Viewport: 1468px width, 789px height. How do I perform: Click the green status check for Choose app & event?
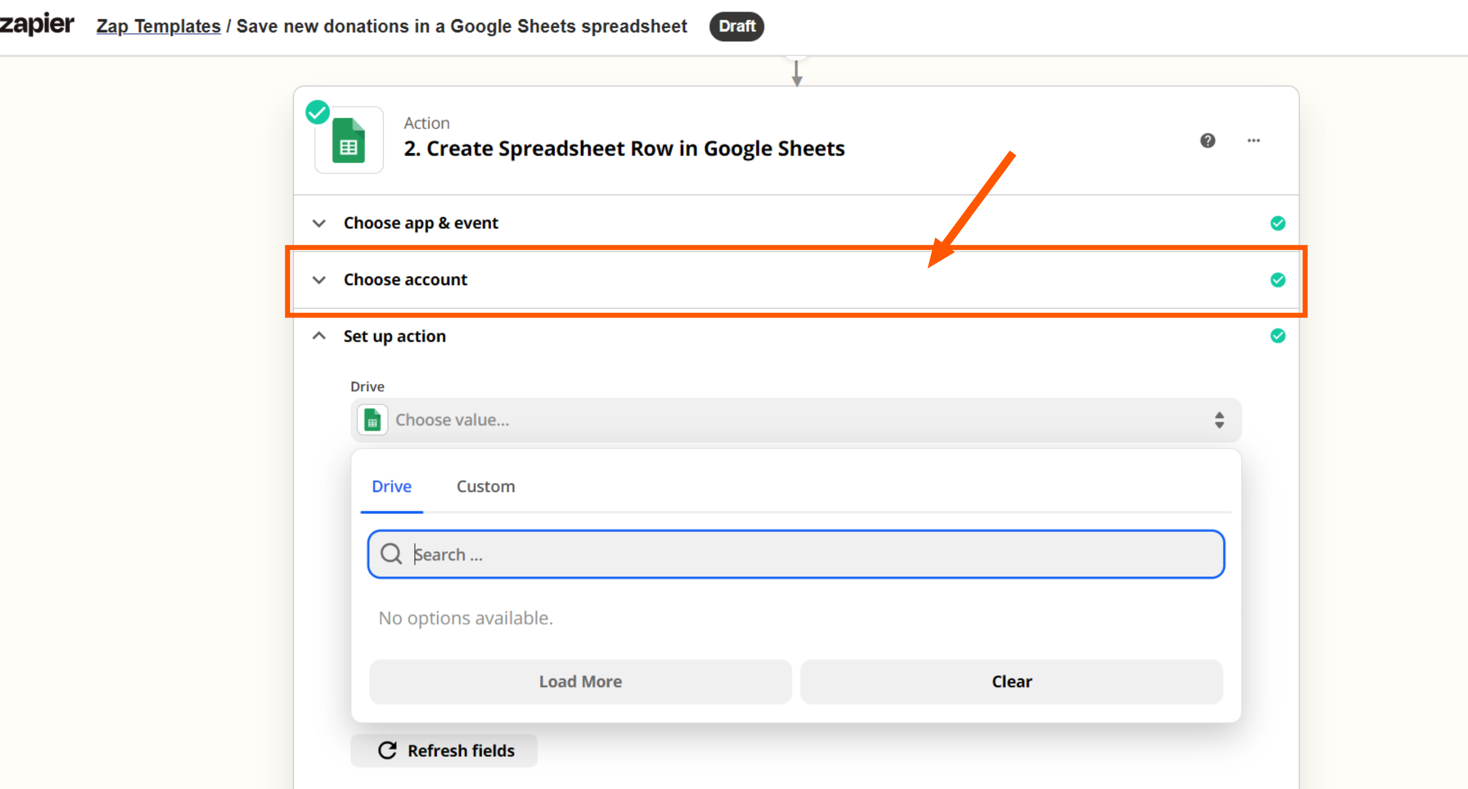coord(1277,223)
